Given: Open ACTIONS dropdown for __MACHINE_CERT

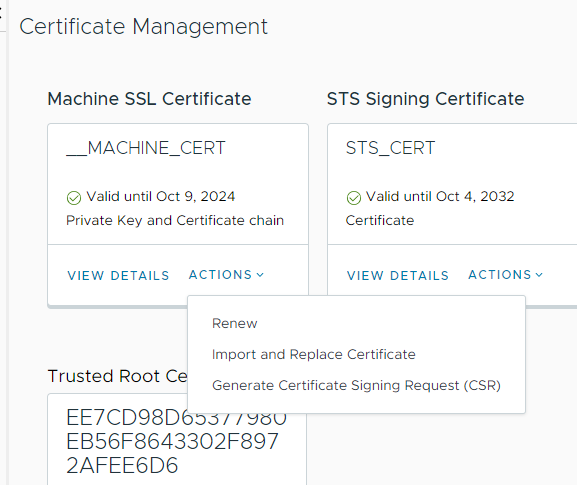Looking at the screenshot, I should point(226,275).
